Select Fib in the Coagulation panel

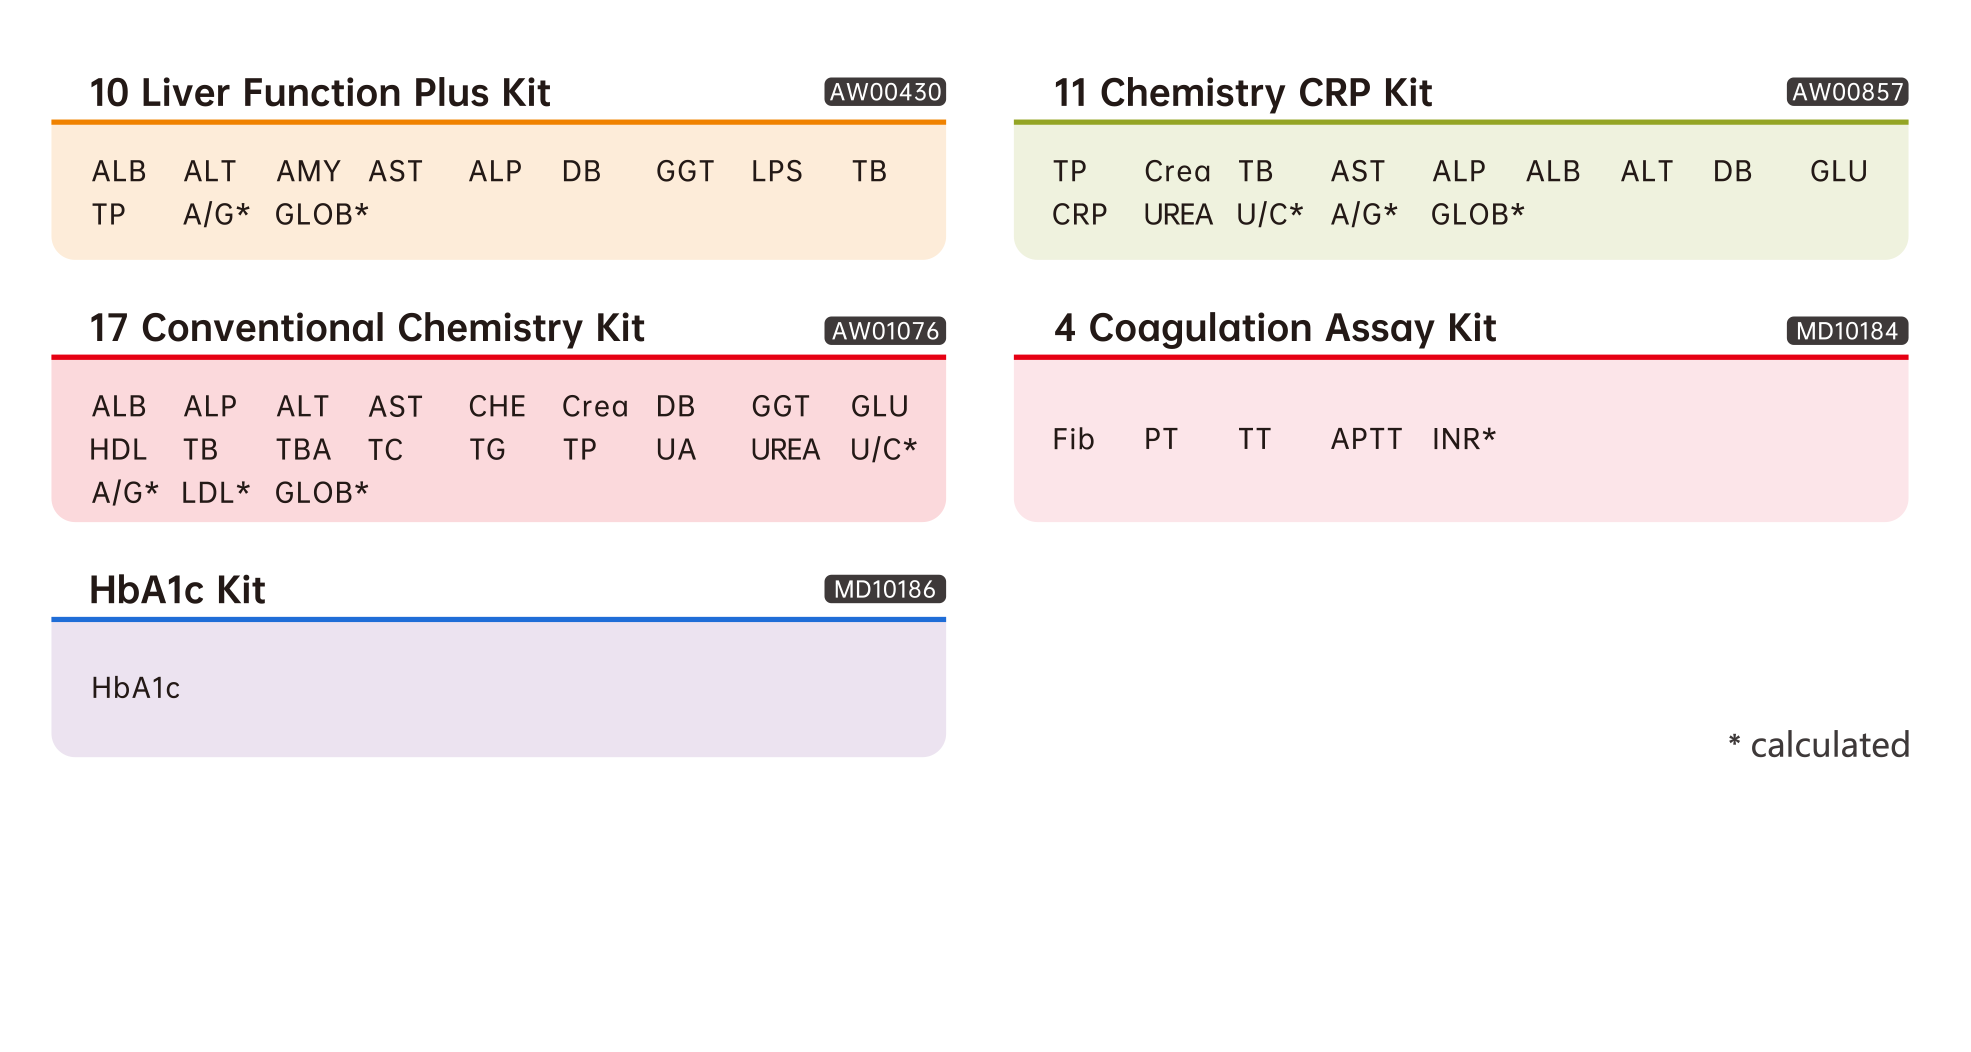coord(1073,440)
